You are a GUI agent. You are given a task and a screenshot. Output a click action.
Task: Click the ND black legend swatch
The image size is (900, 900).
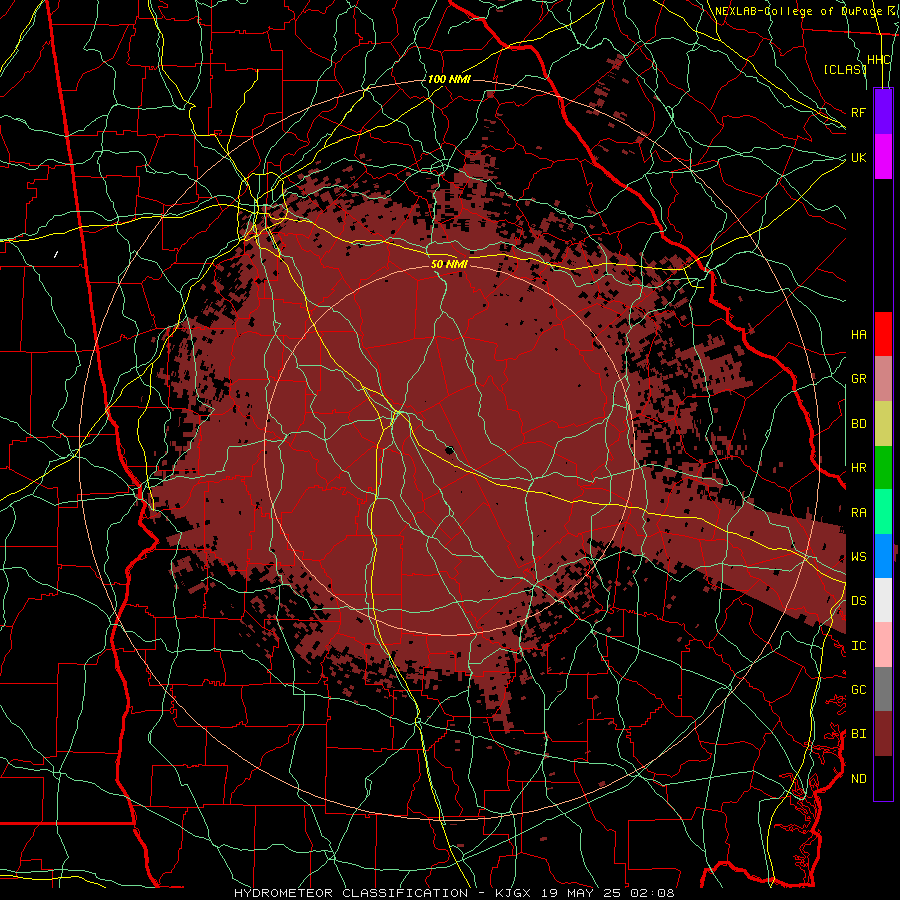point(883,778)
